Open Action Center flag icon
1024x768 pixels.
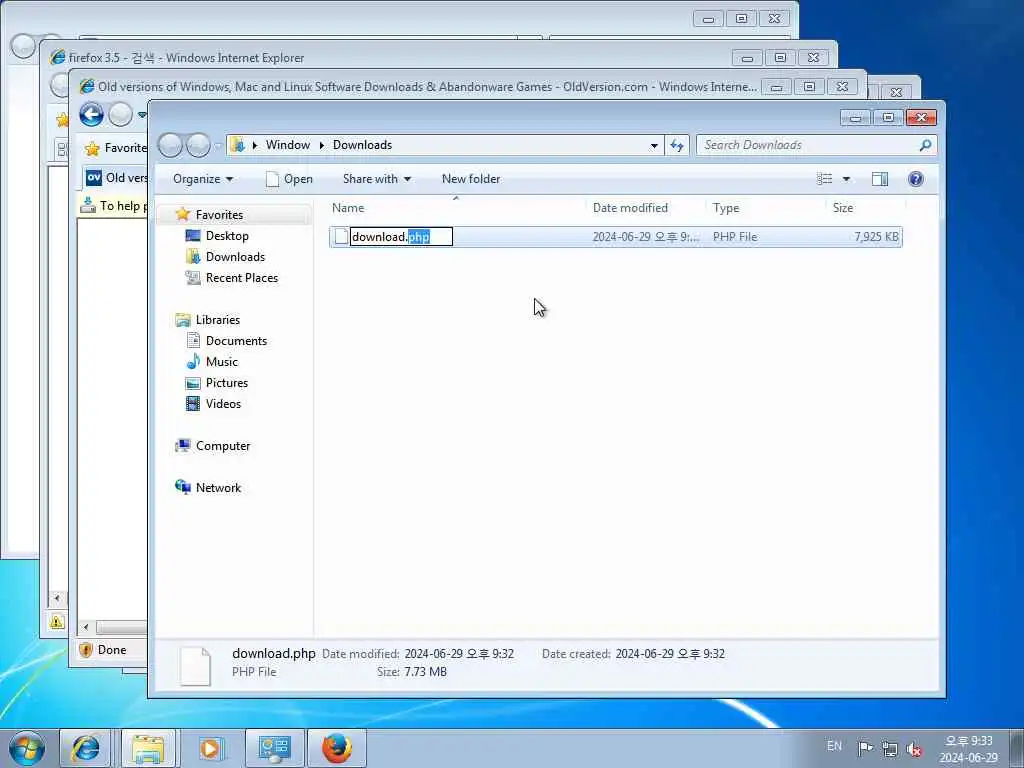coord(865,748)
